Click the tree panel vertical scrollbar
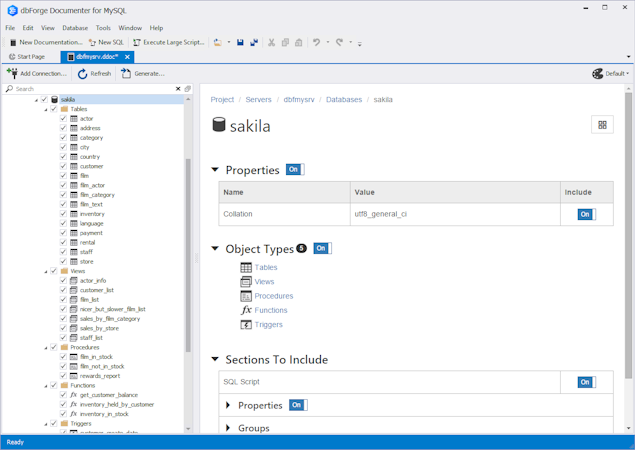The width and height of the screenshot is (635, 450). (188, 255)
